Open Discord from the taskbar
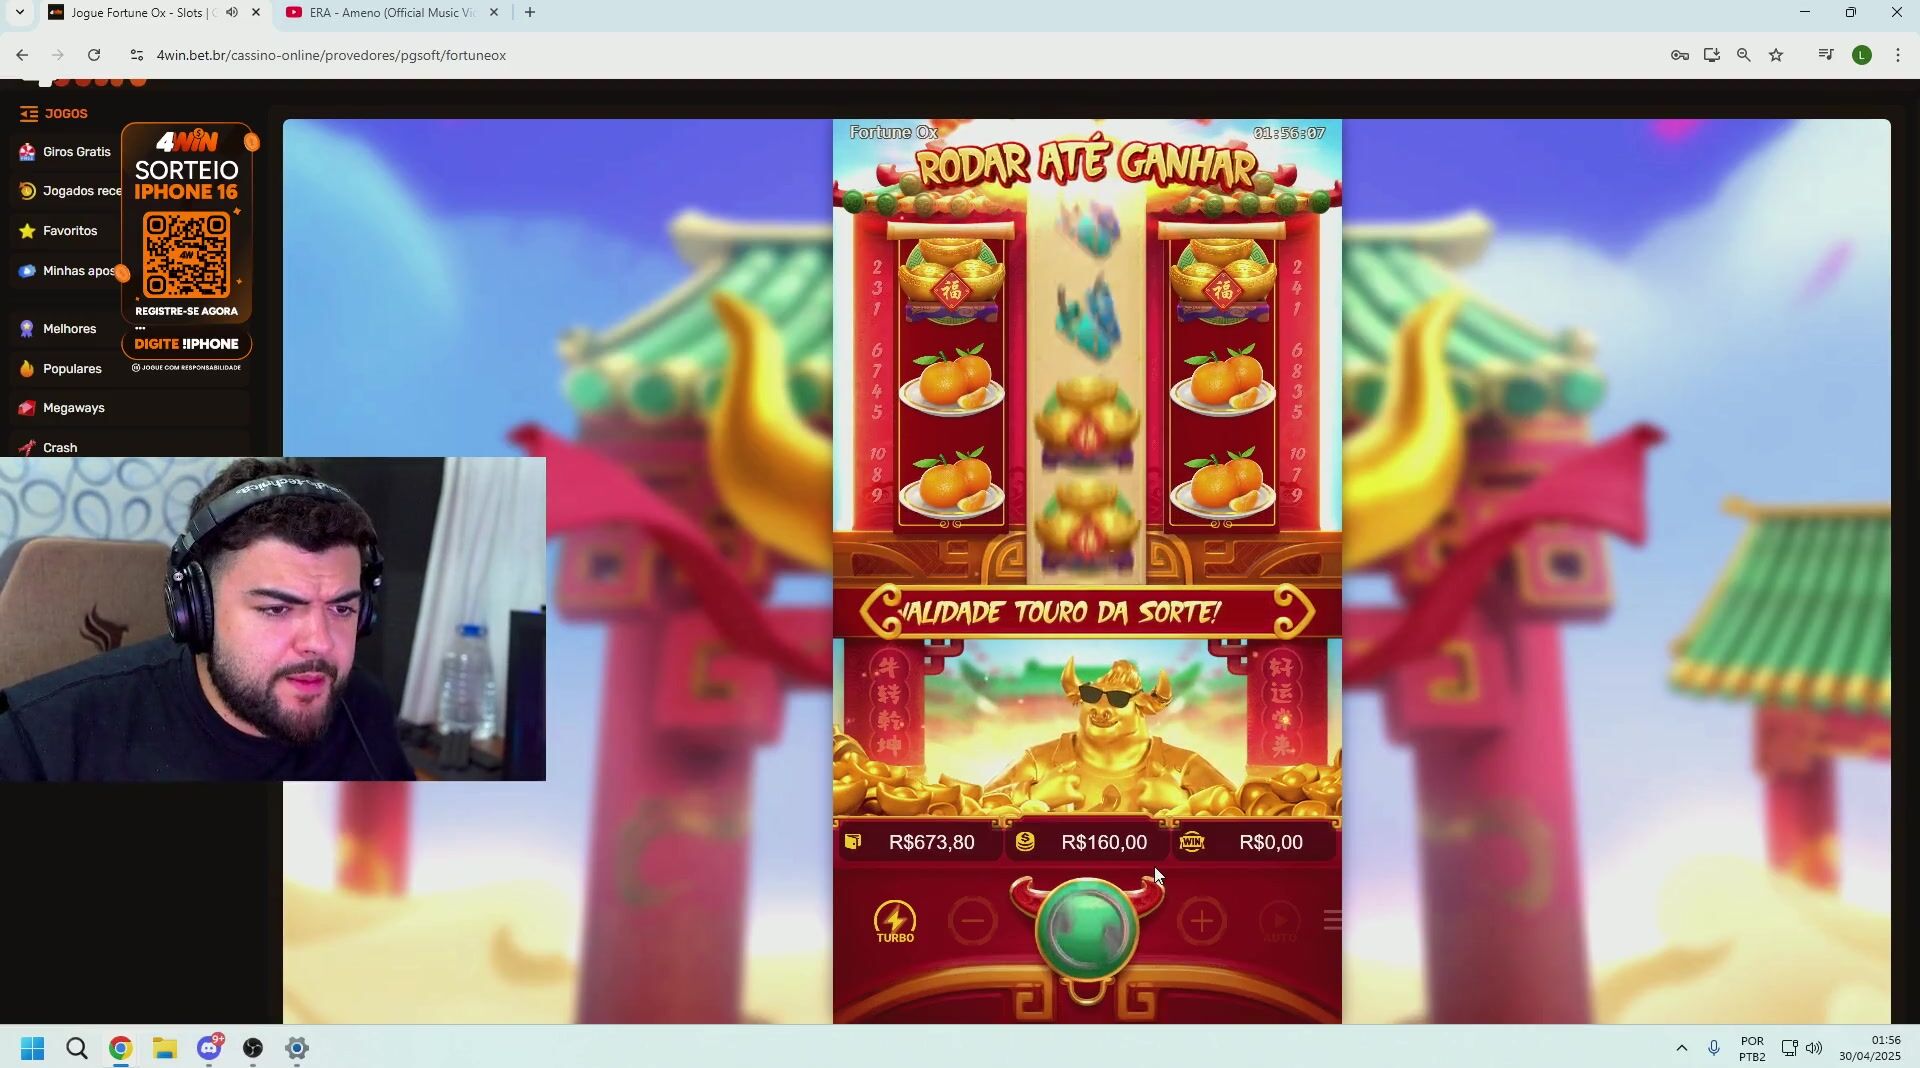This screenshot has height=1068, width=1920. point(209,1048)
